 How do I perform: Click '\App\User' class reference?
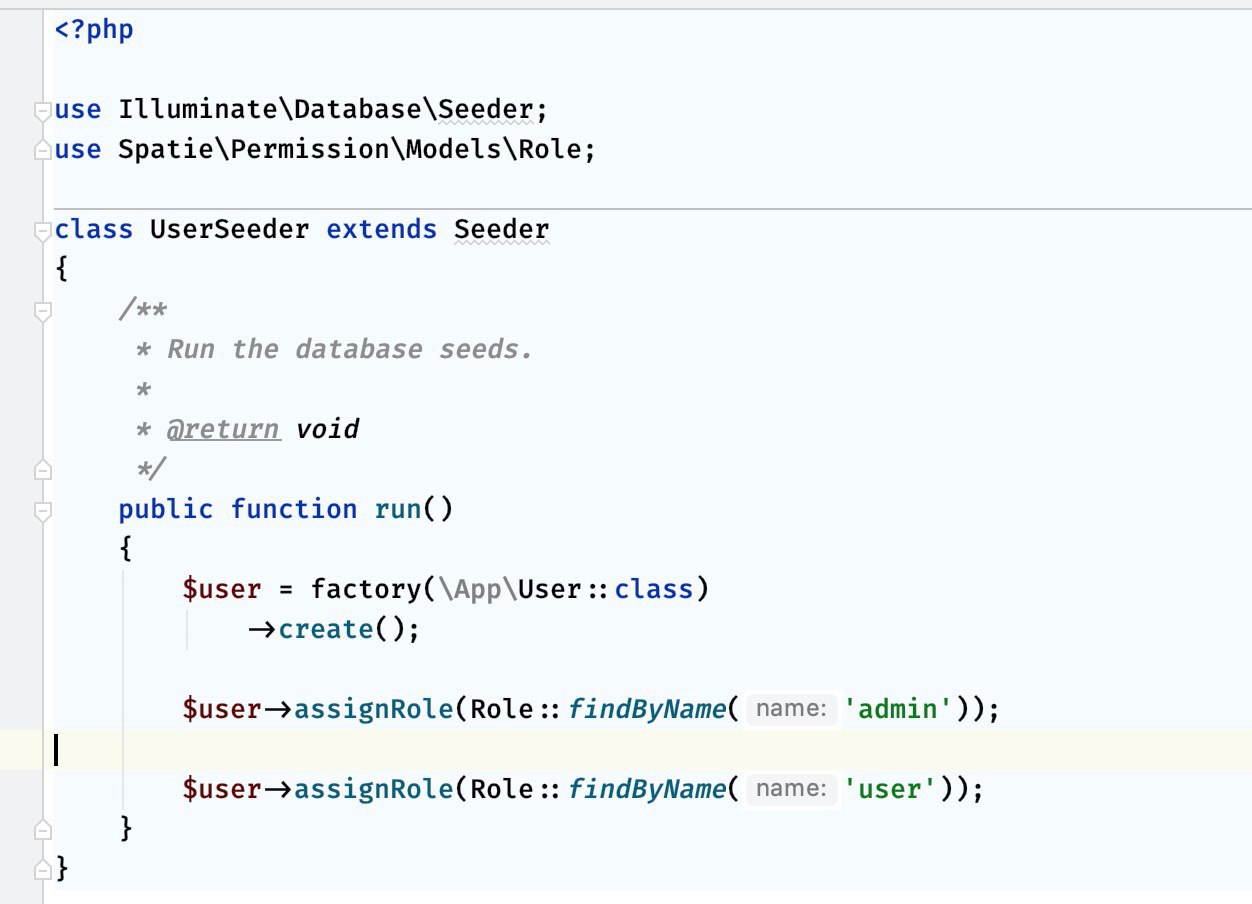(510, 589)
